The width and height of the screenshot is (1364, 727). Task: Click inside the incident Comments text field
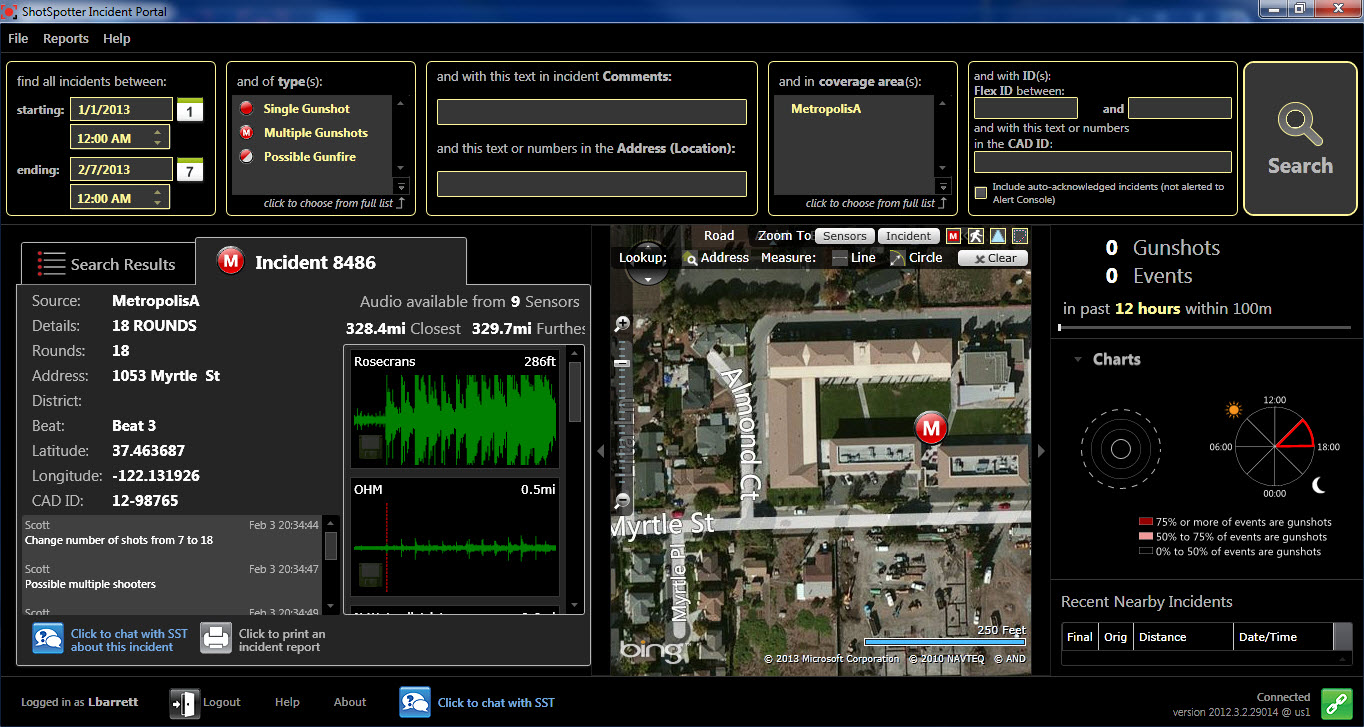point(592,112)
